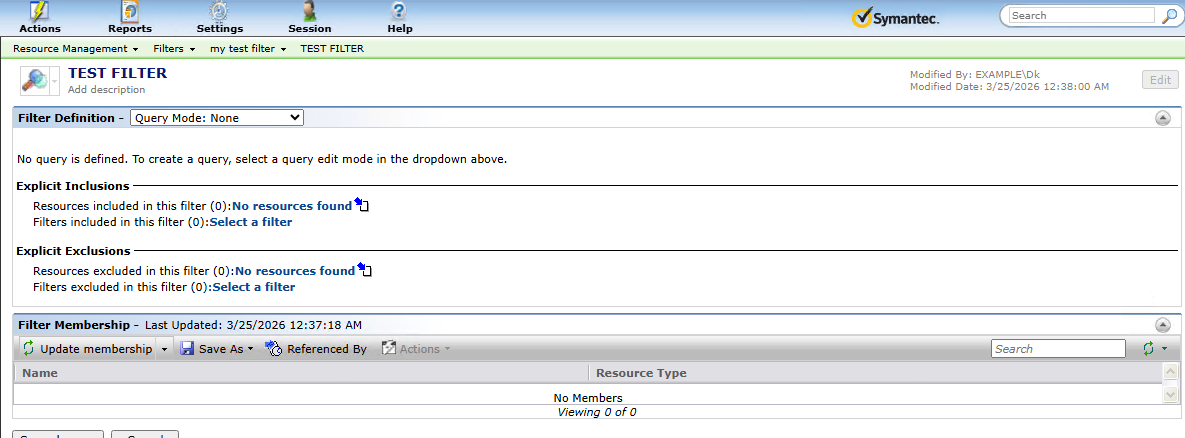Open the Help menu icon
Viewport: 1185px width, 438px height.
click(399, 11)
